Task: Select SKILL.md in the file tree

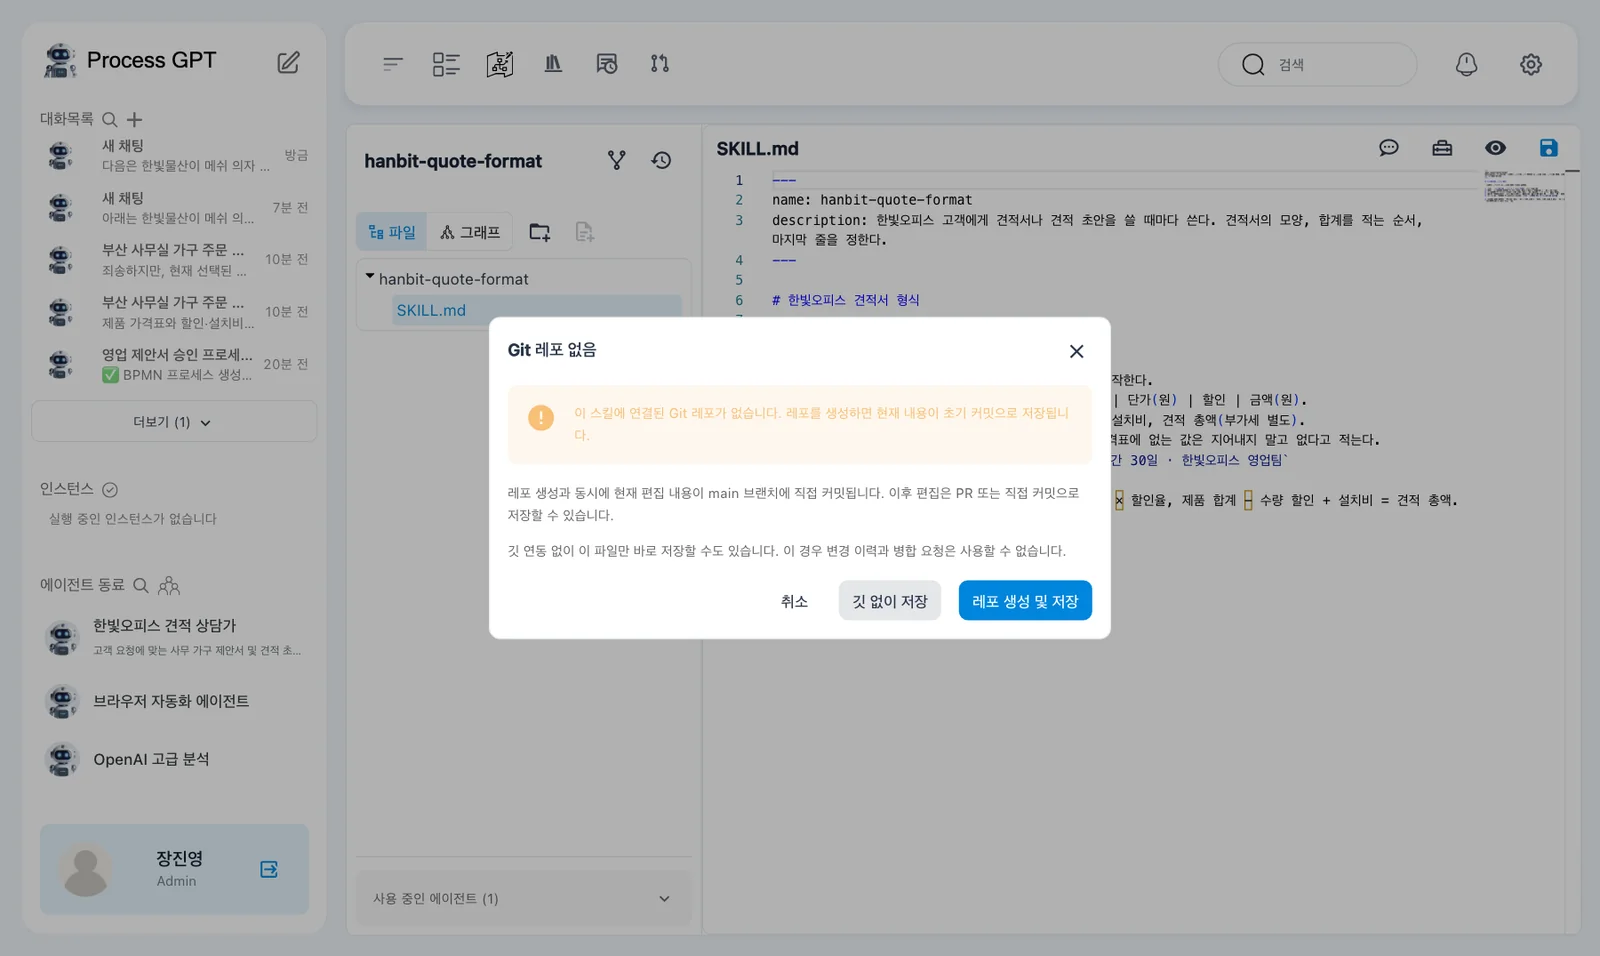Action: tap(537, 310)
